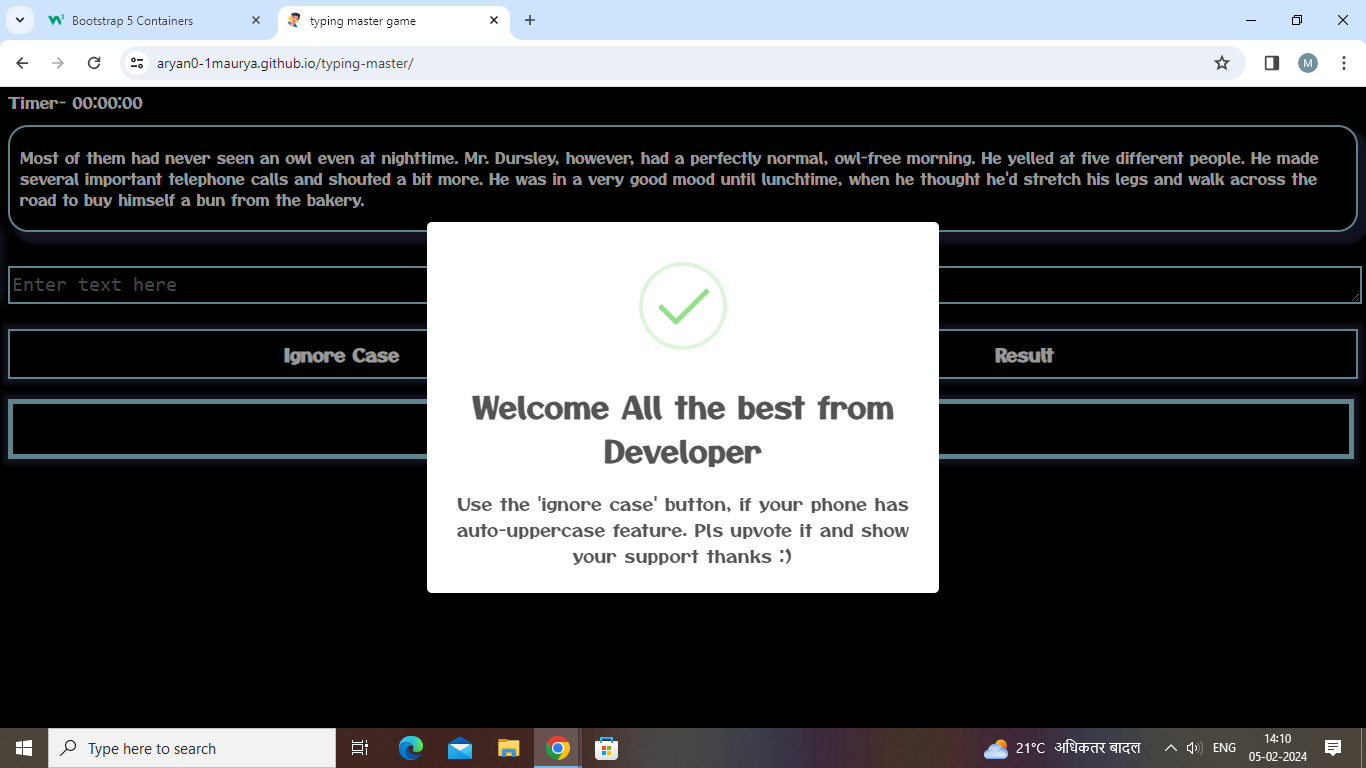Click the Result button
This screenshot has height=768, width=1366.
[x=1023, y=355]
